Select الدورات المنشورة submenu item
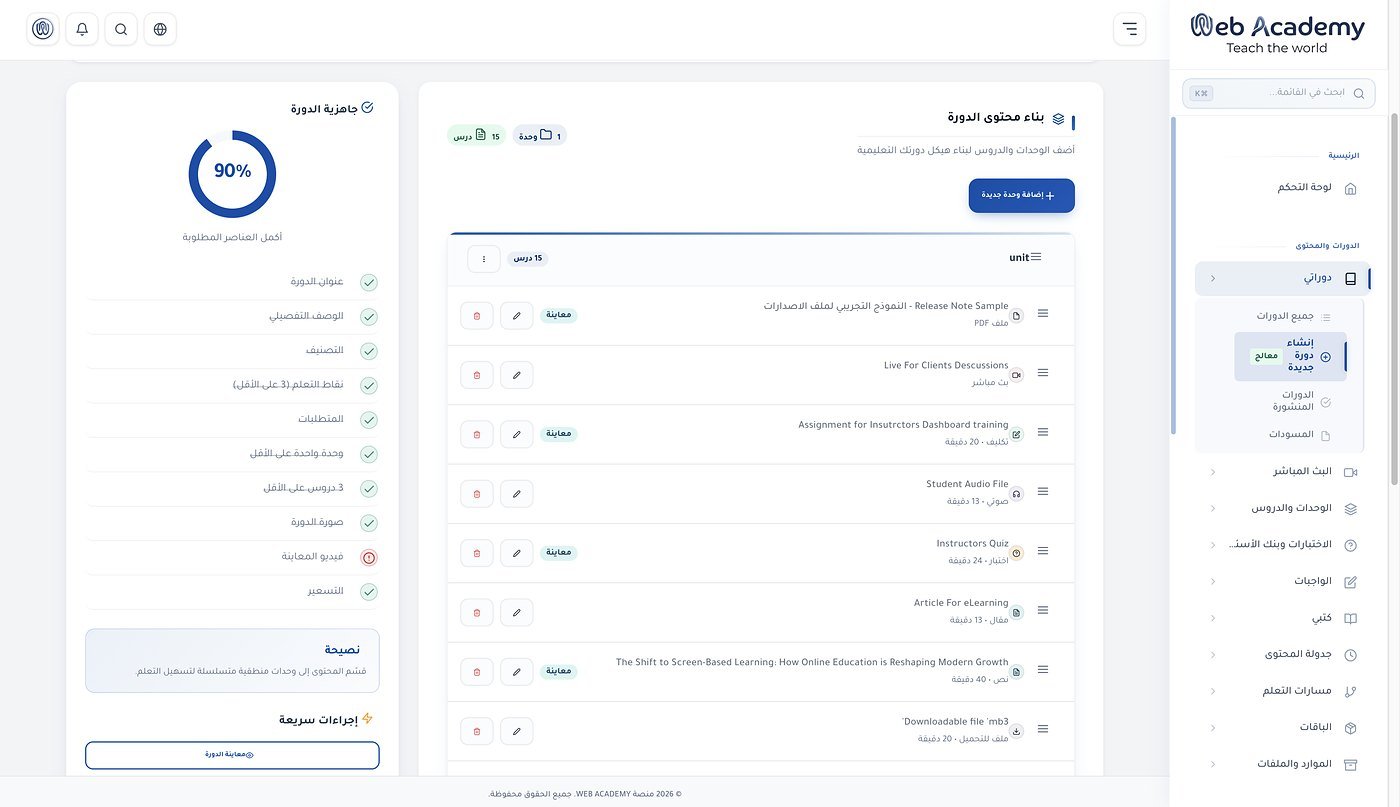1400x807 pixels. click(1291, 401)
